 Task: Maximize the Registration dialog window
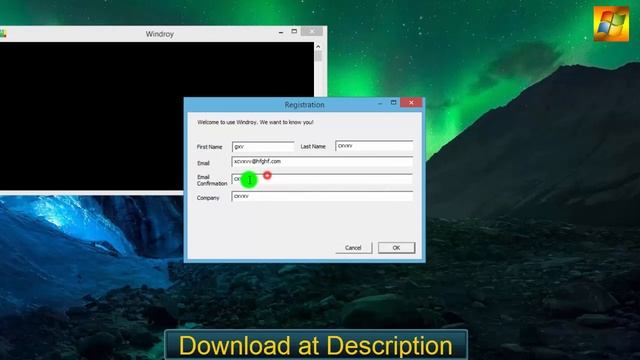click(x=393, y=102)
